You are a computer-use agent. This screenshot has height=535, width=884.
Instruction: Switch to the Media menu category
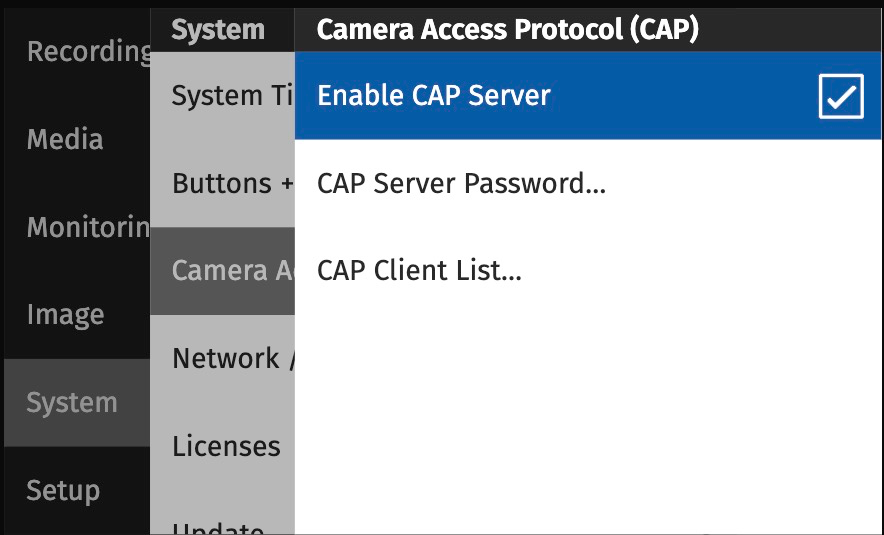[65, 139]
